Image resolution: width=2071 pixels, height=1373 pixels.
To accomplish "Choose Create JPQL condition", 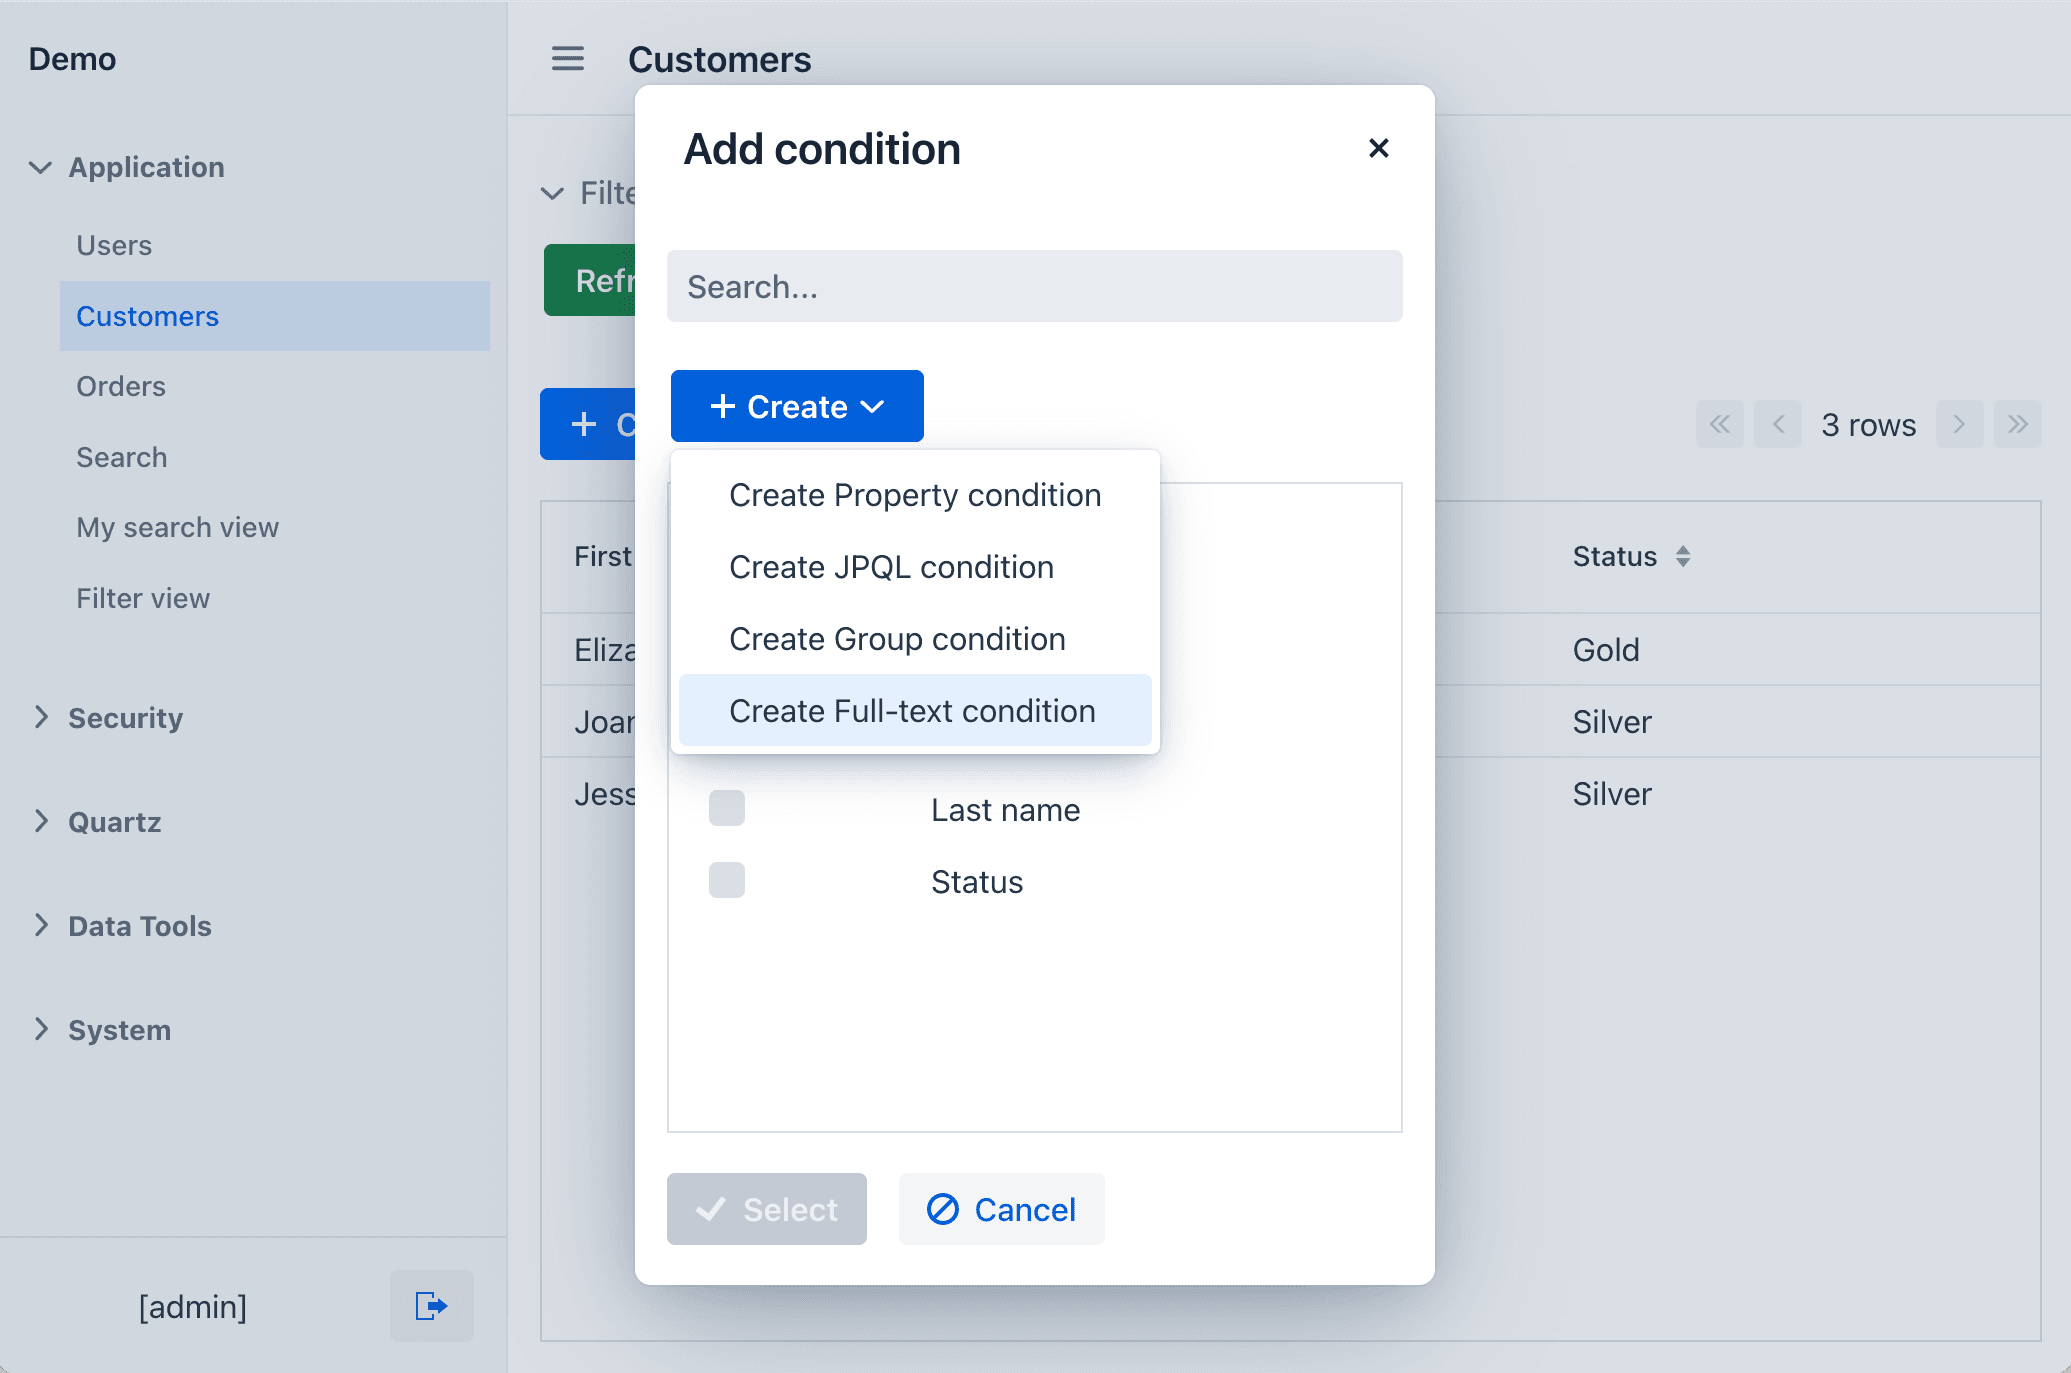I will coord(891,567).
